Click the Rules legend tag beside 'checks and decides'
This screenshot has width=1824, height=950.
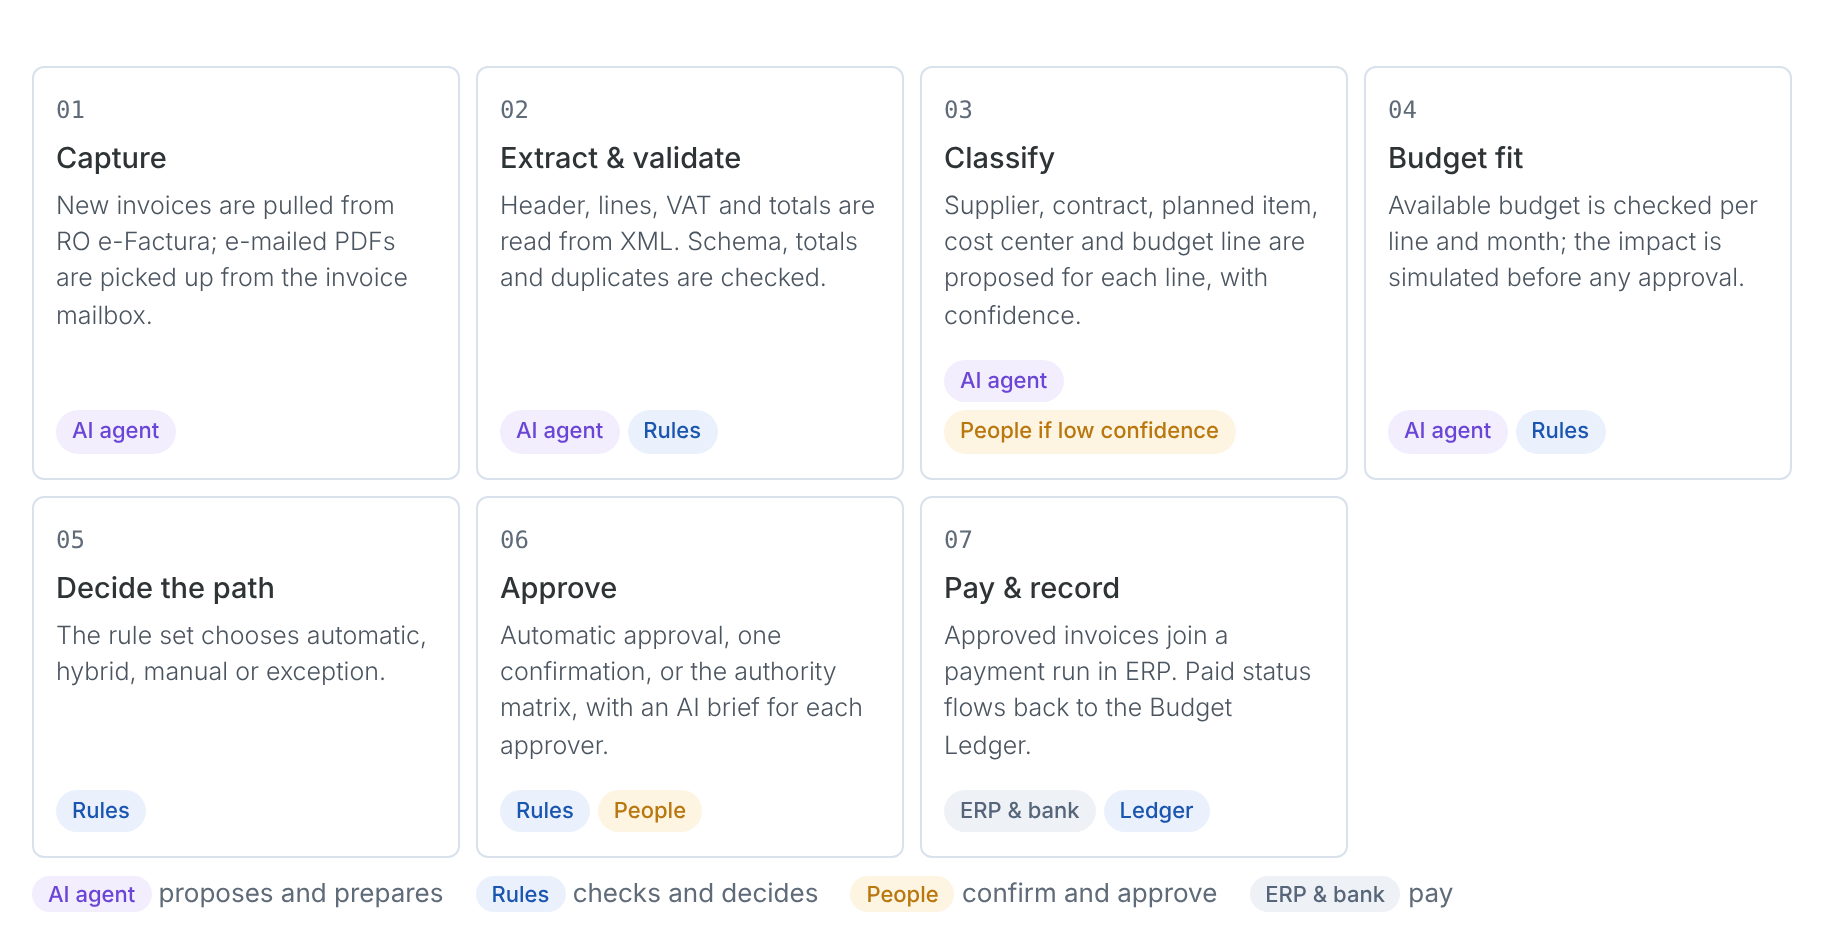click(x=520, y=894)
